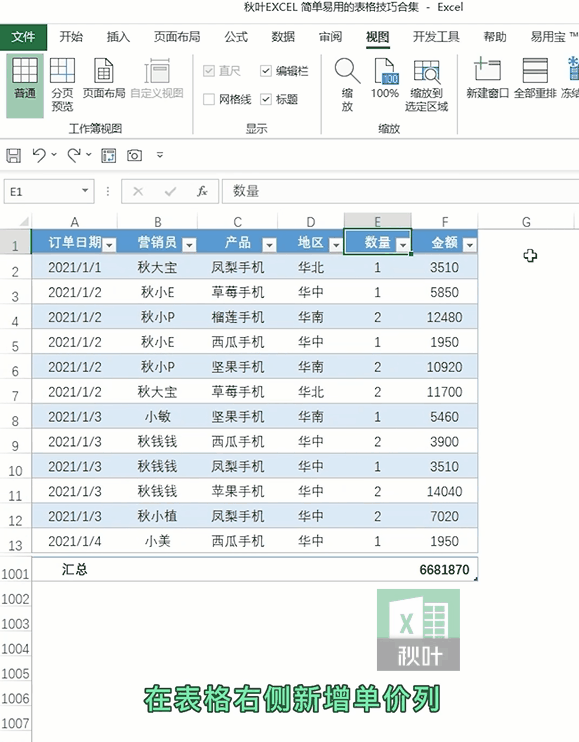Click the form icon in quick access toolbar

click(x=109, y=155)
